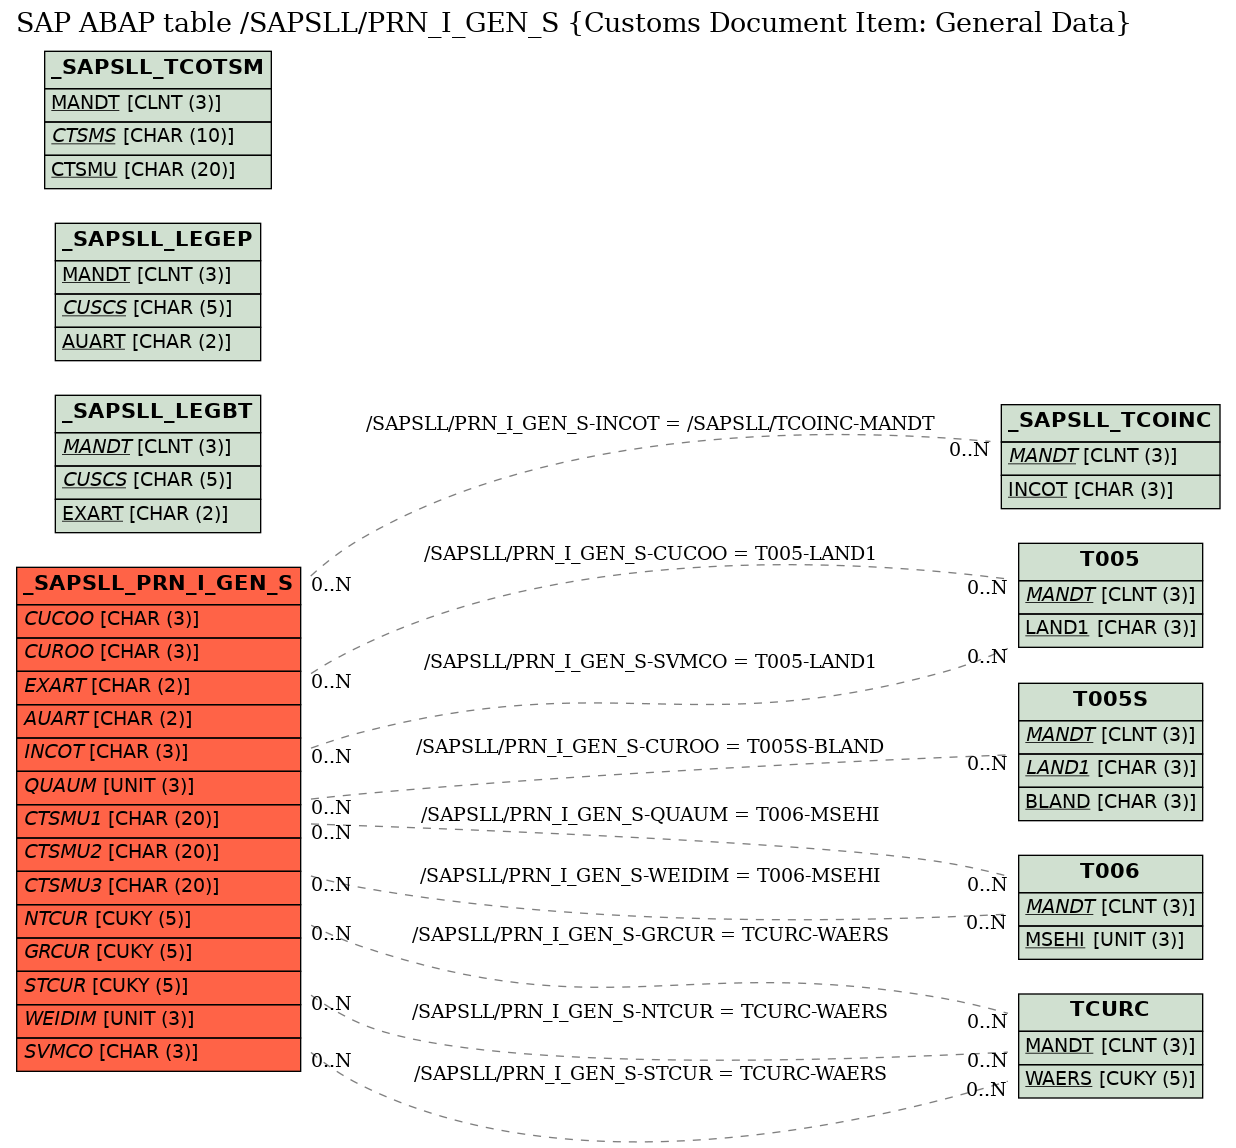Select AUART [CHAR (2)] field in _SAPSLL_PRN_I_GEN_S
1236x1148 pixels.
pyautogui.click(x=158, y=721)
